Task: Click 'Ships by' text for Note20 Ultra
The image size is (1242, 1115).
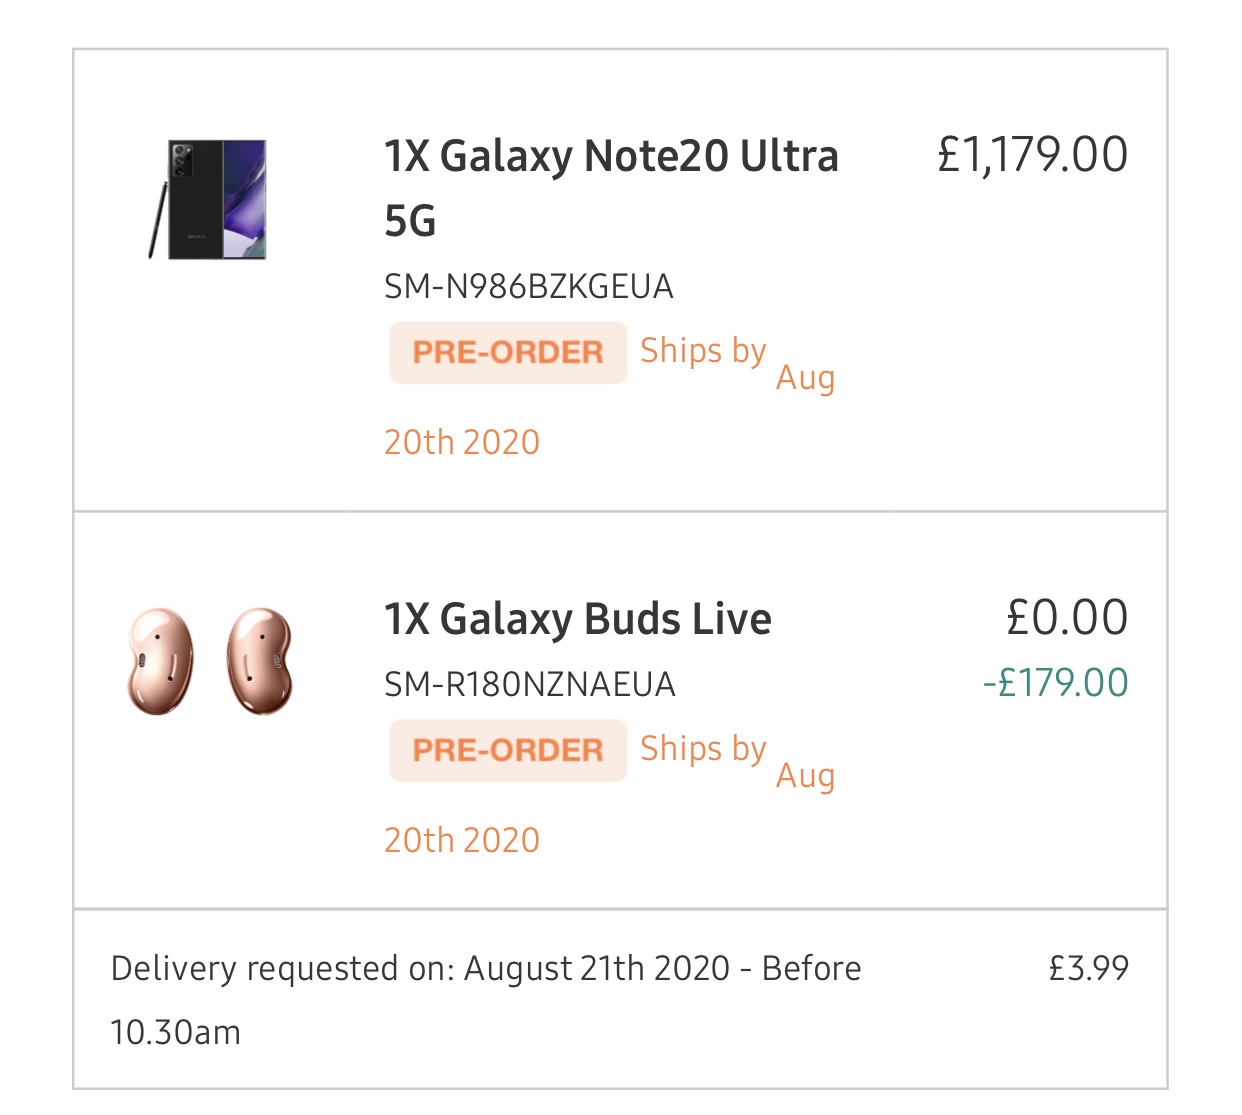Action: pyautogui.click(x=703, y=351)
